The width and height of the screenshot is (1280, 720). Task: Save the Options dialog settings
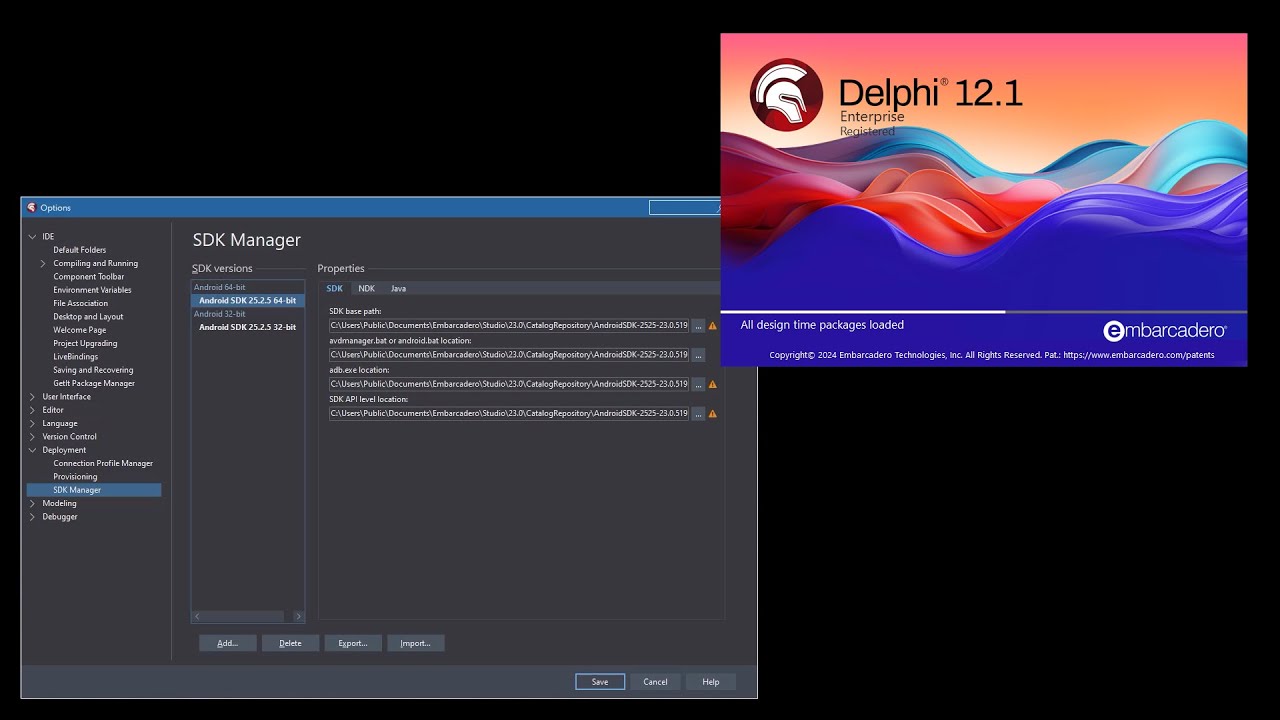600,682
